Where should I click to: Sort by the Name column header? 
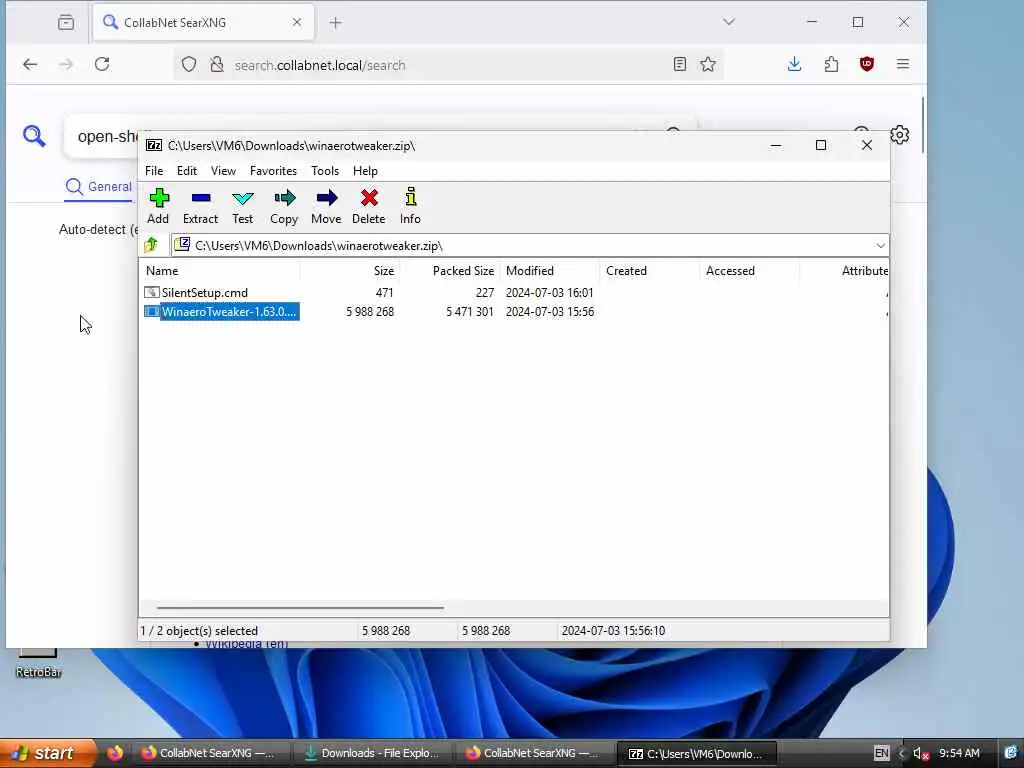pos(221,270)
